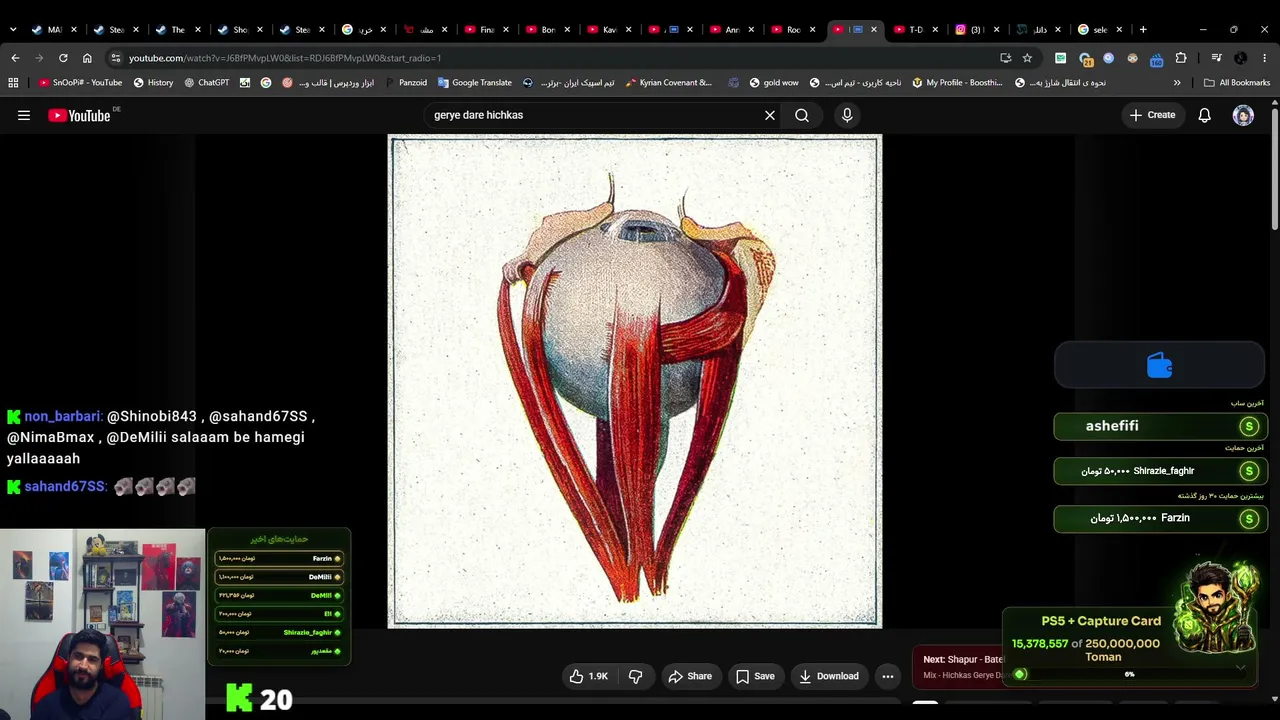1280x720 pixels.
Task: Bookmark this page with the star icon
Action: pos(1027,58)
